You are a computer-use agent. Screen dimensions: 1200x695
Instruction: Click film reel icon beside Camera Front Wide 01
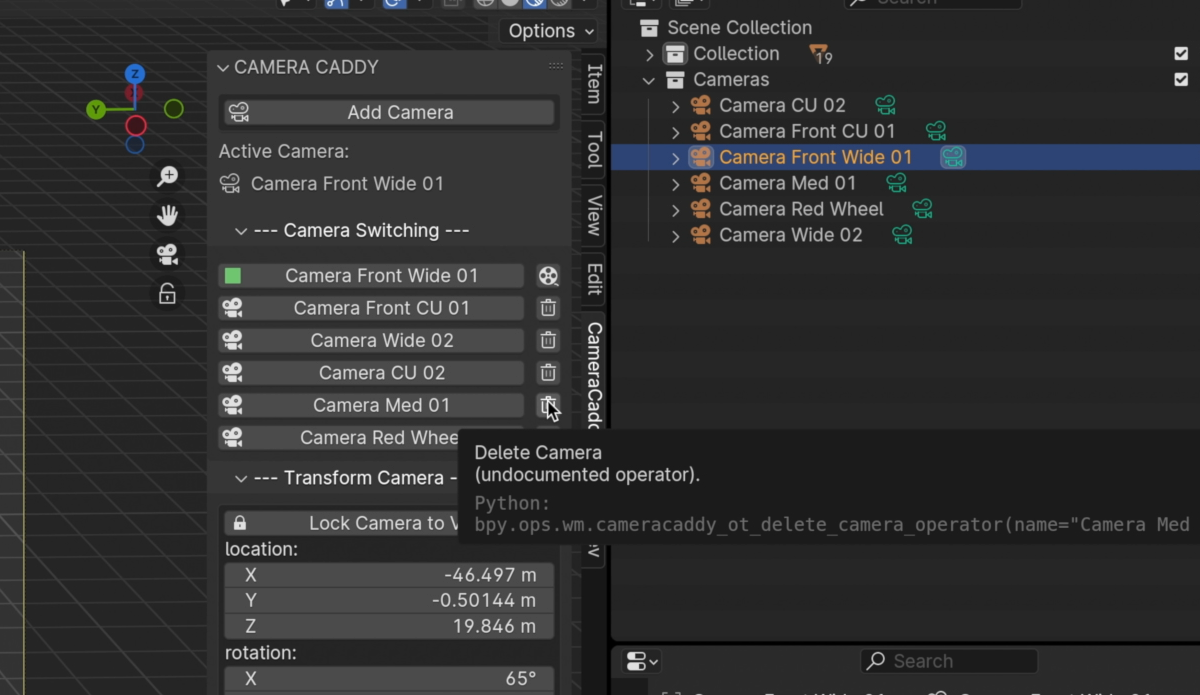pyautogui.click(x=548, y=276)
